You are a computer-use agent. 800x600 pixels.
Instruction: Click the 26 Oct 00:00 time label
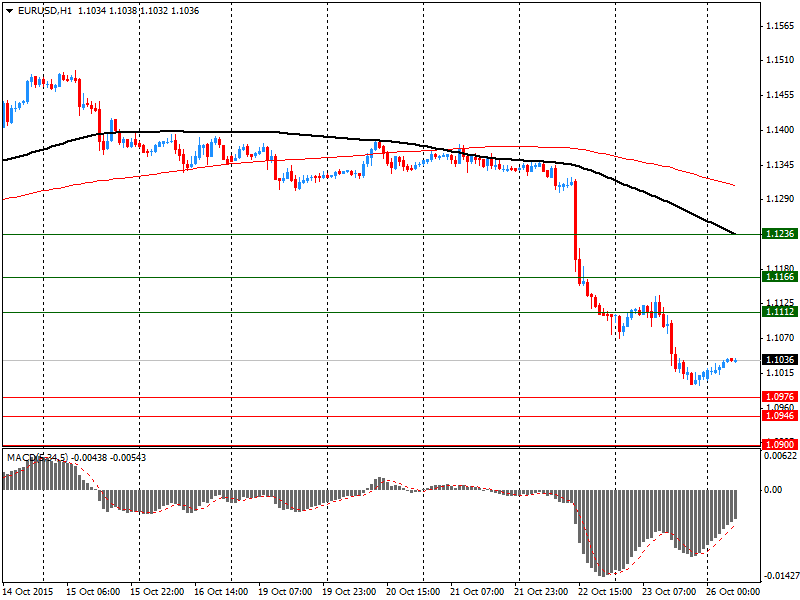(x=734, y=592)
